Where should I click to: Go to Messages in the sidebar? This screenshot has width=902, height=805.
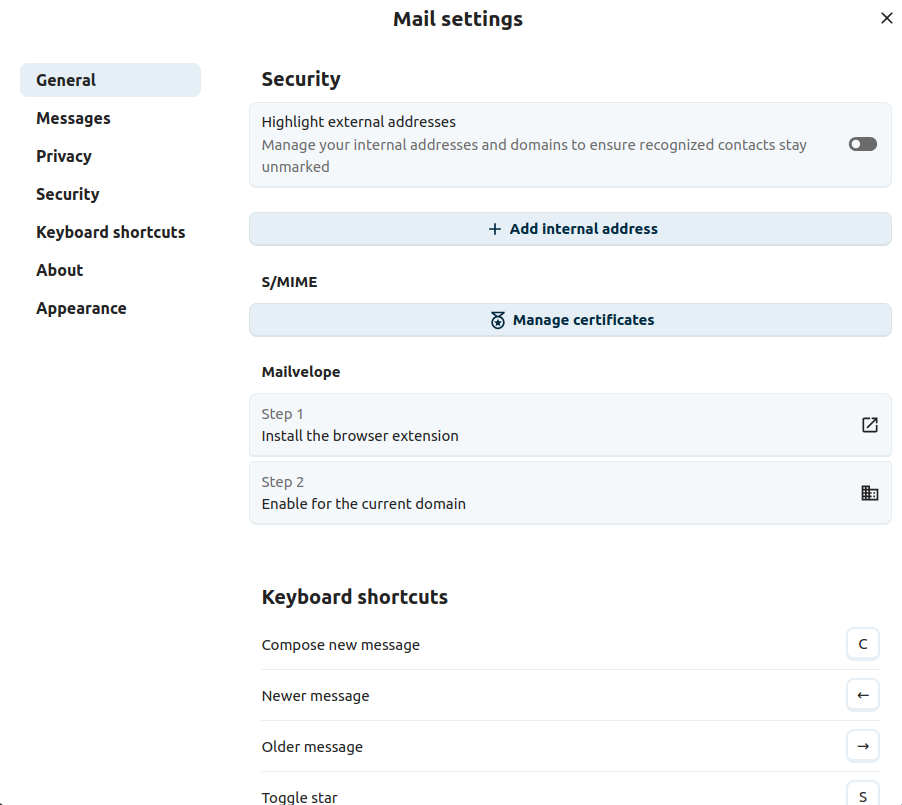coord(73,118)
